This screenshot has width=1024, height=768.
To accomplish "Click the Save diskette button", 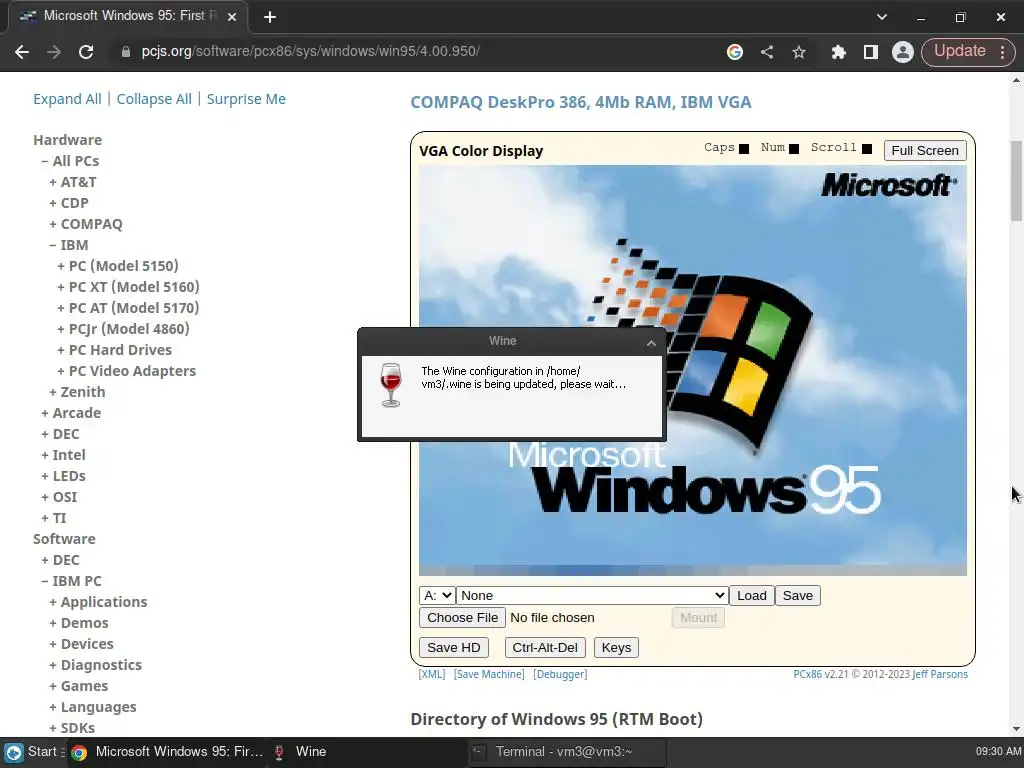I will click(x=797, y=596).
